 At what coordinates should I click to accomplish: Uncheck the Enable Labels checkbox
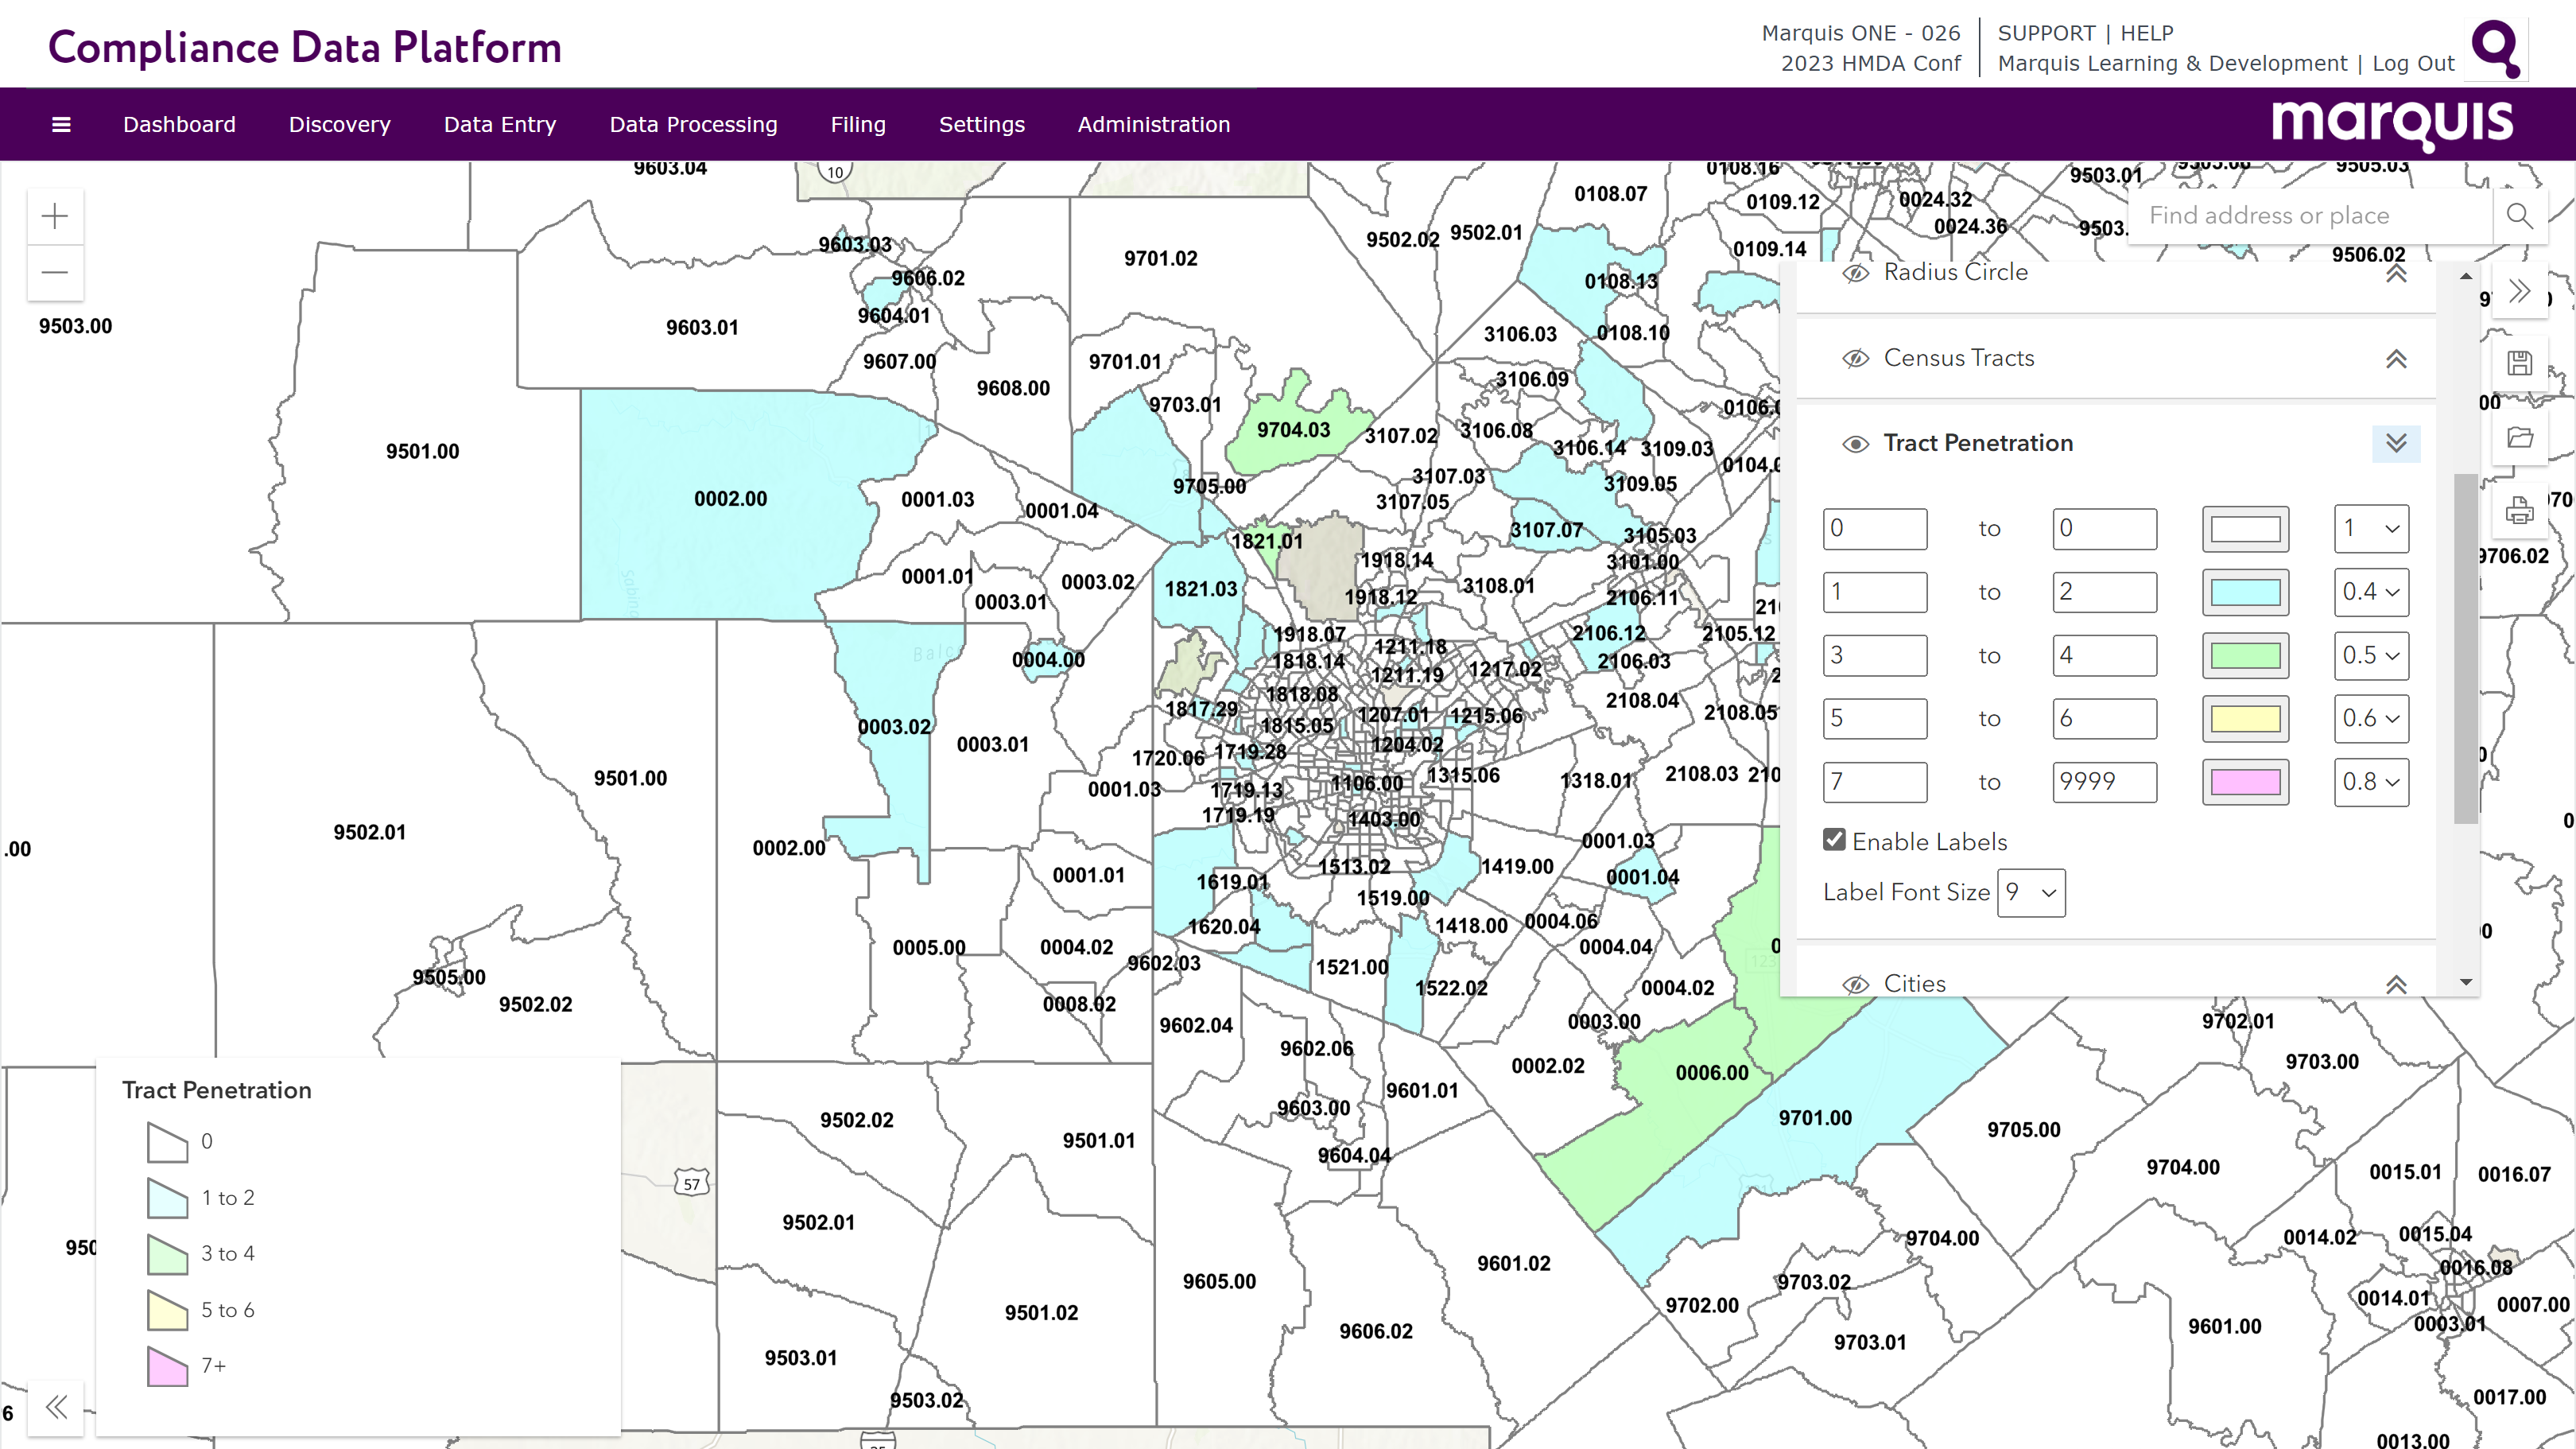coord(1834,840)
